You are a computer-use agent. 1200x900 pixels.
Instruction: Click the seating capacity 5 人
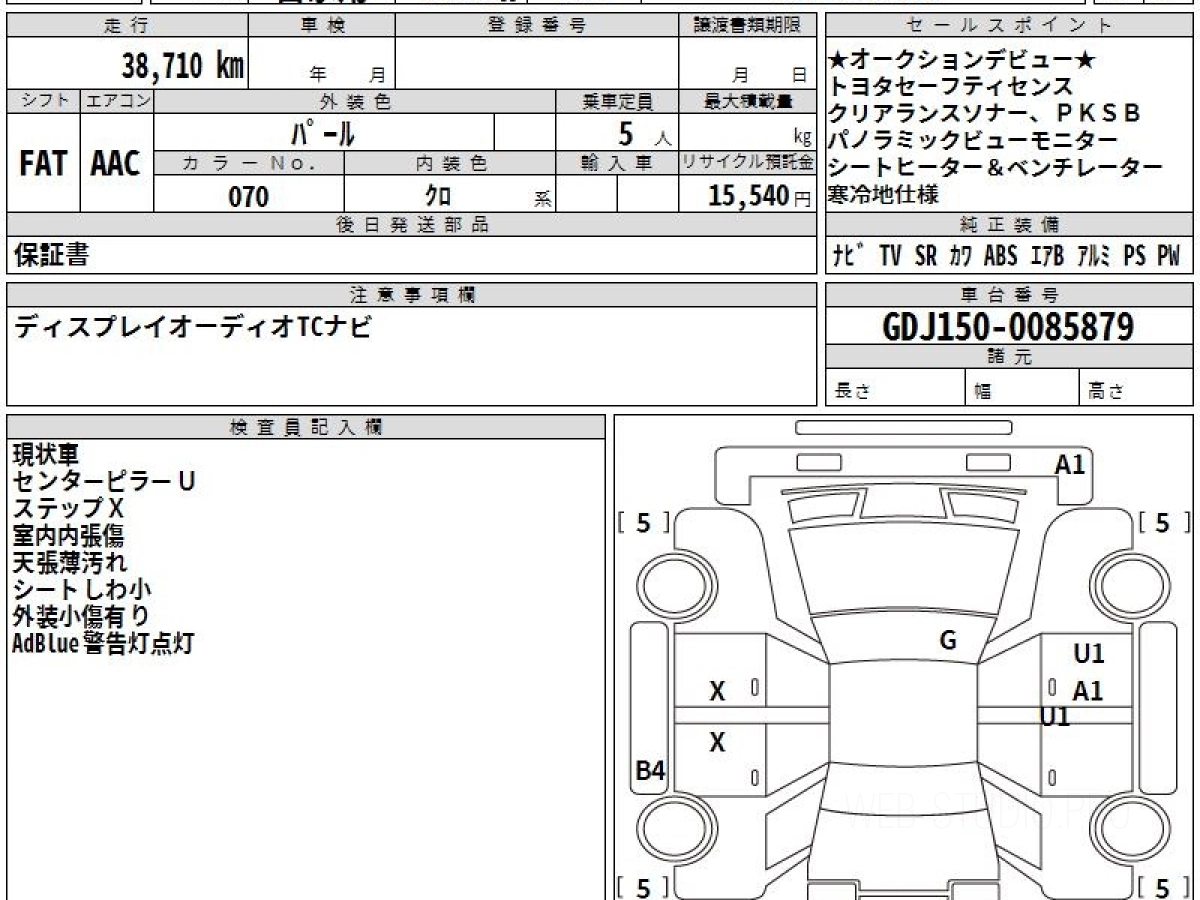pyautogui.click(x=644, y=134)
